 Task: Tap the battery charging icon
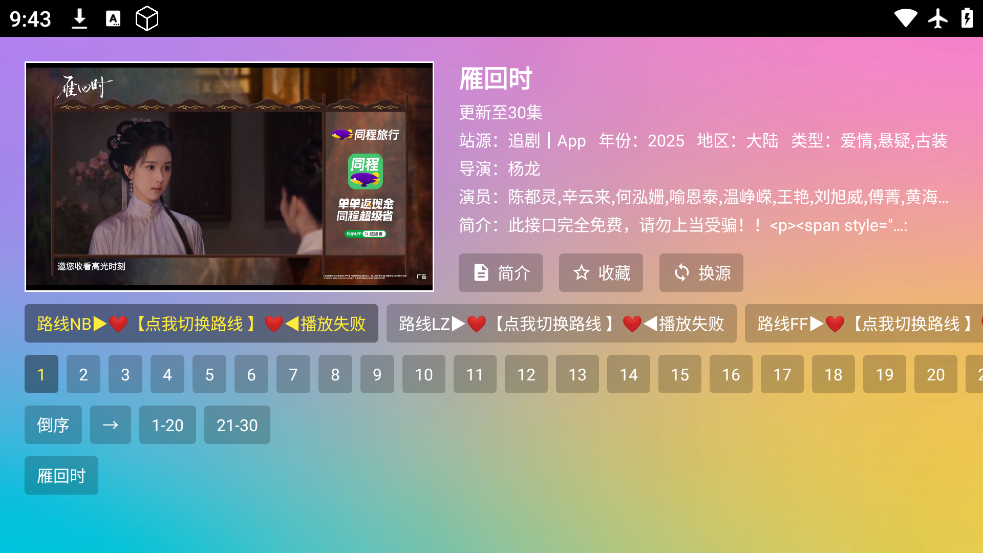click(967, 18)
